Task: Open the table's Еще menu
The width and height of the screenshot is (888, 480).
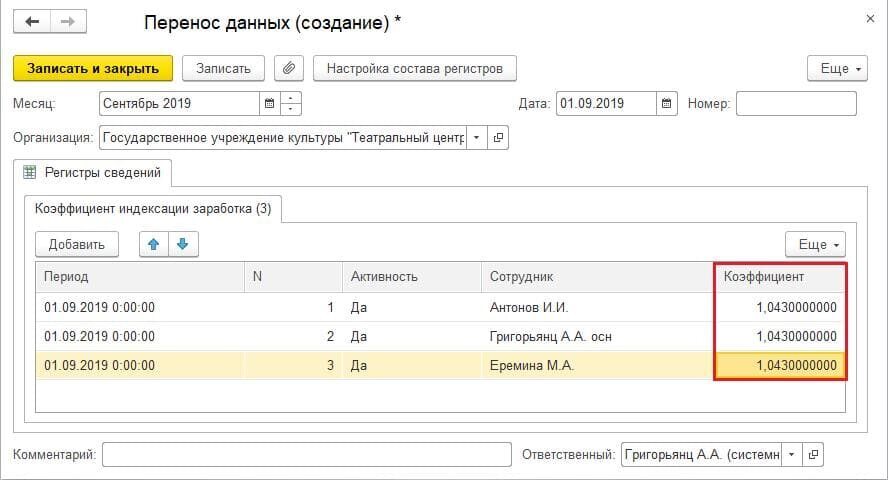Action: click(815, 244)
